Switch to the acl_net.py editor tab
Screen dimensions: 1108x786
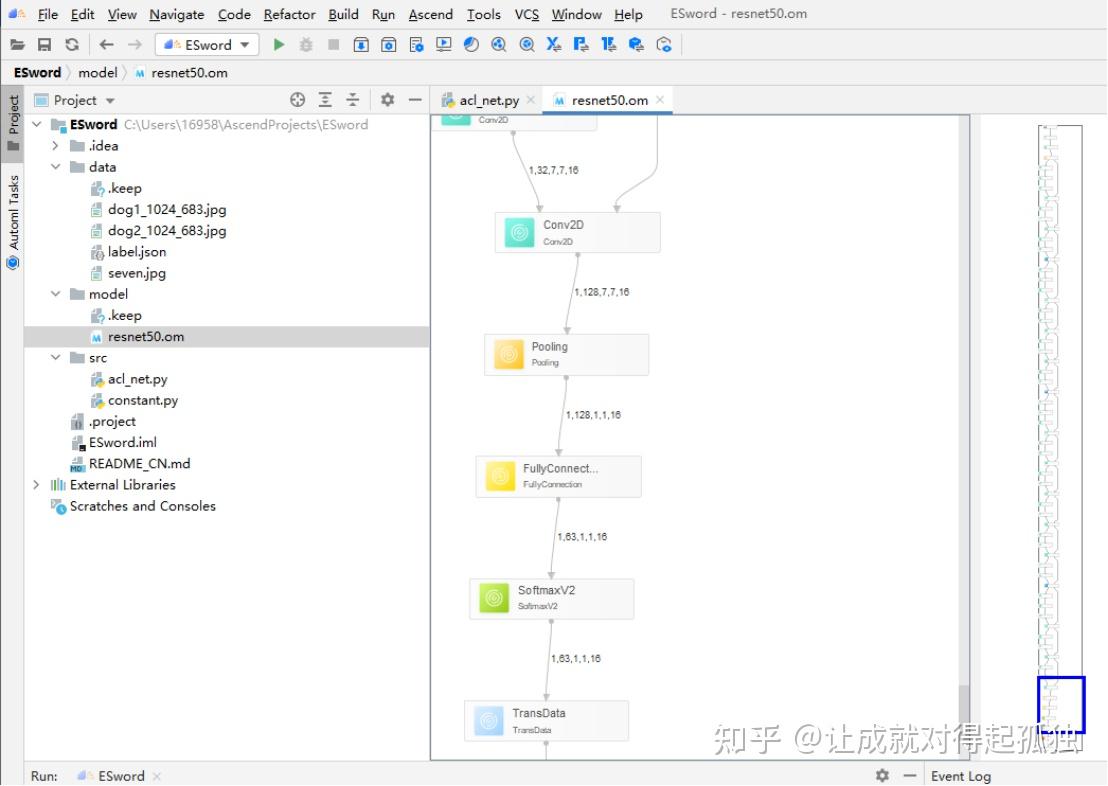coord(488,99)
